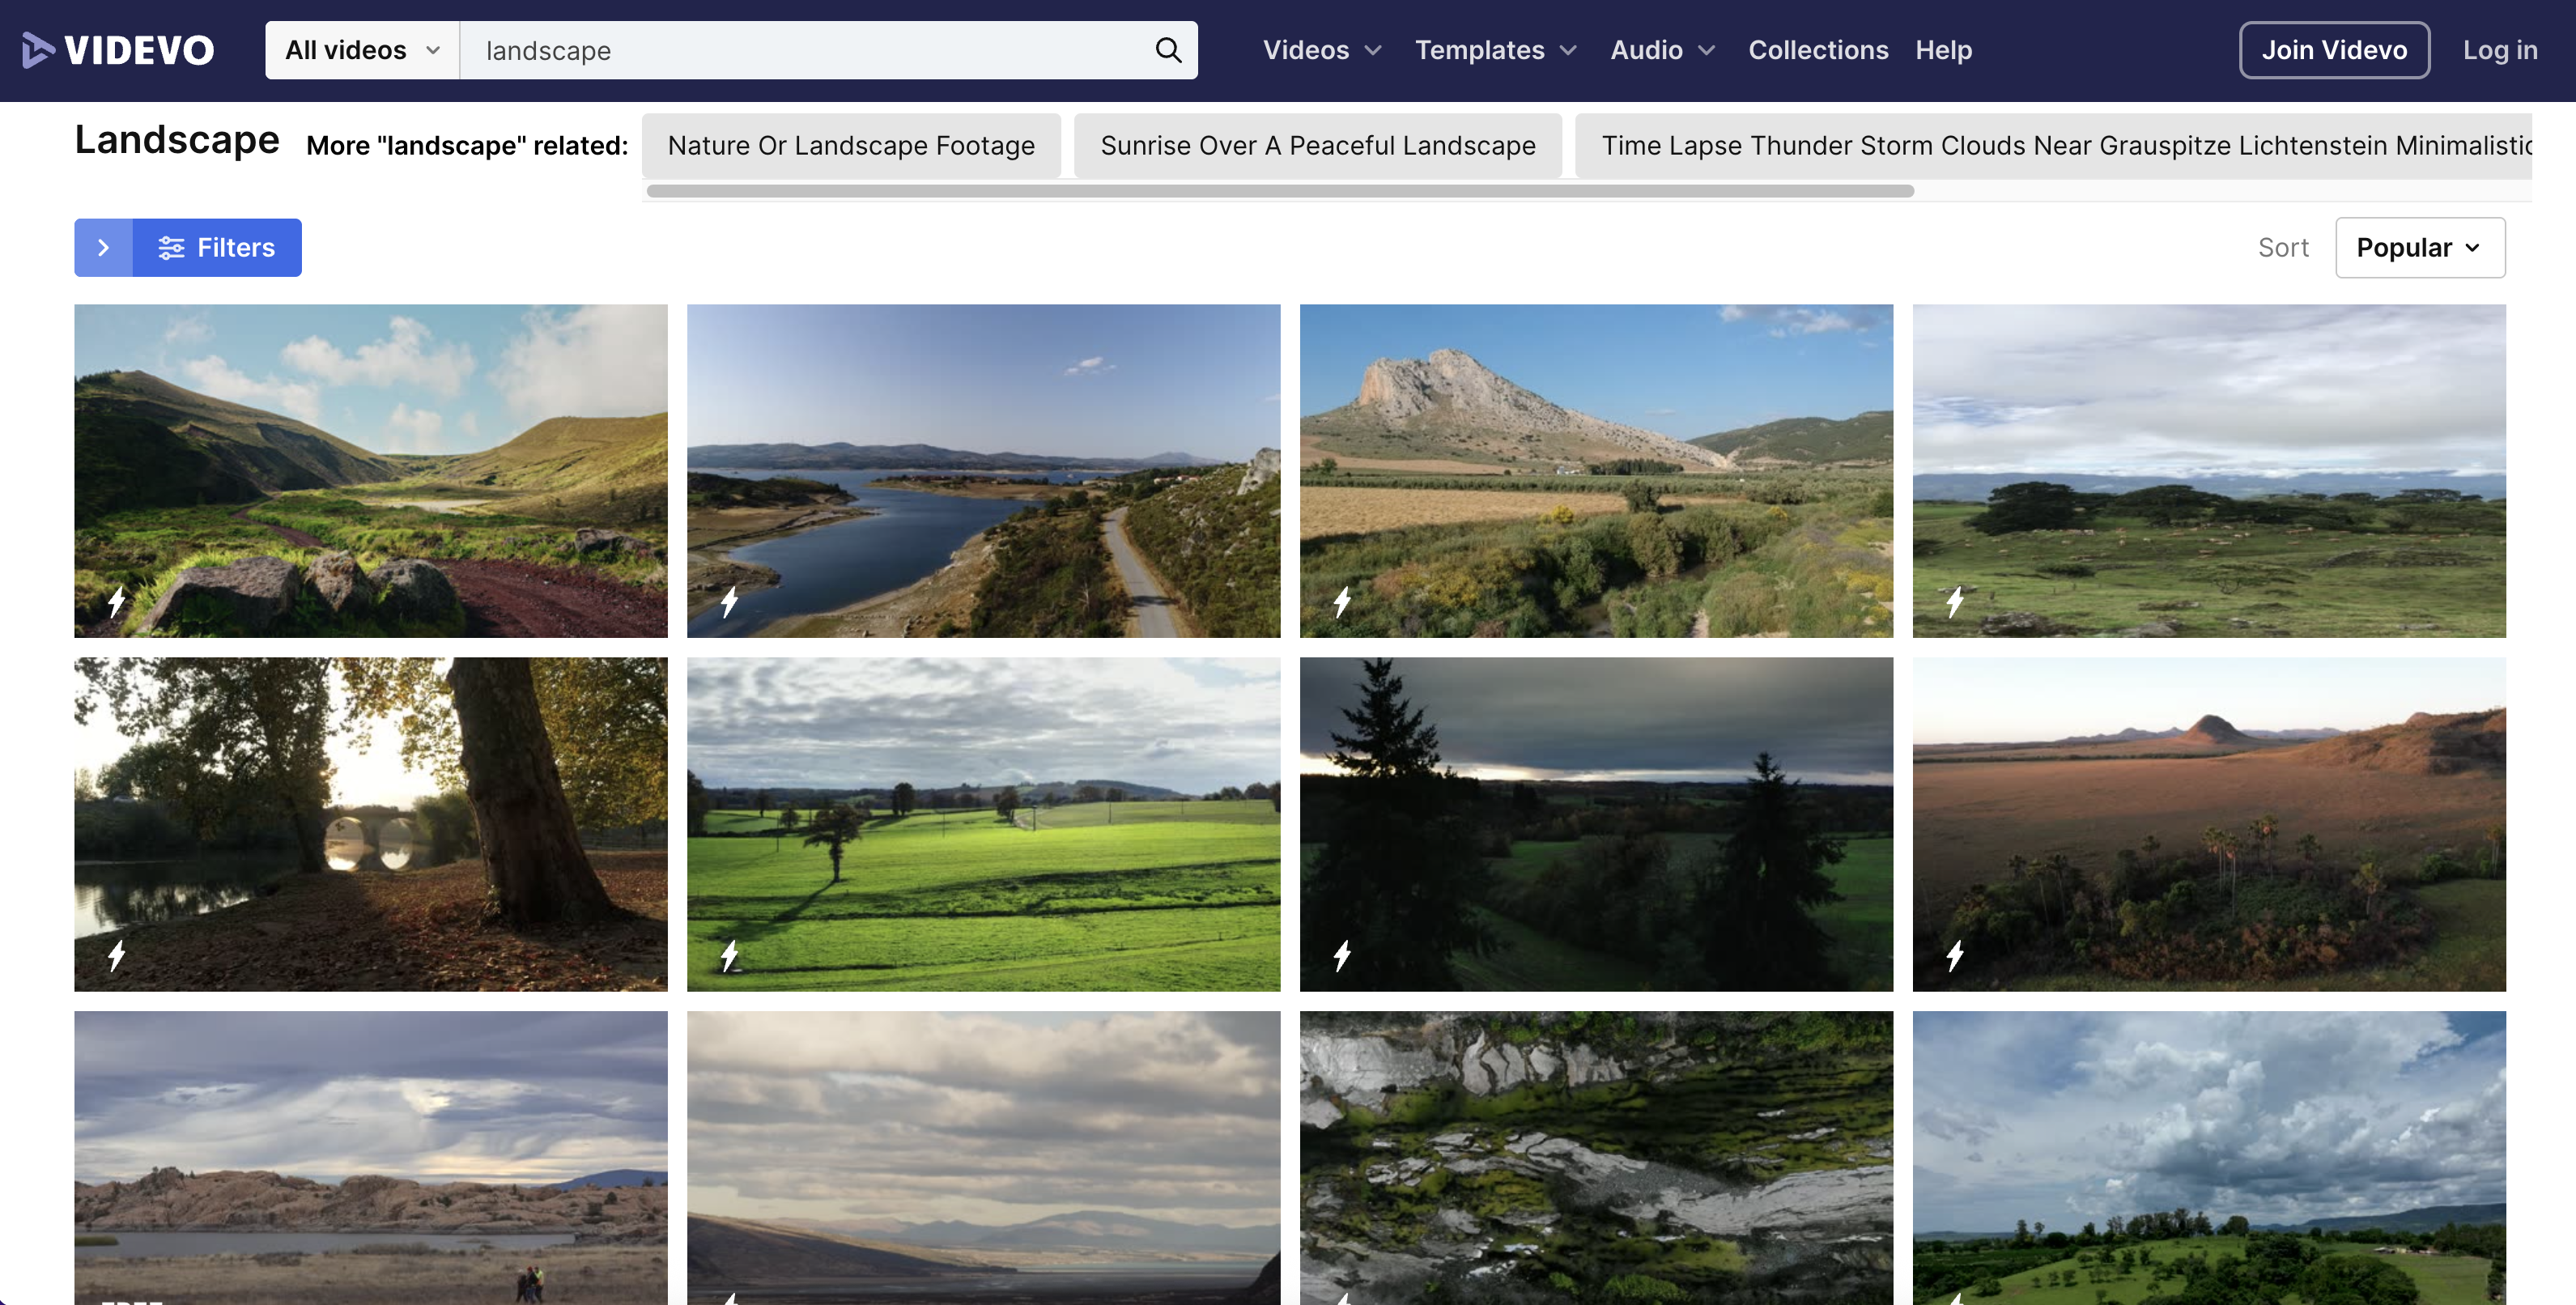
Task: Click the search magnifier icon
Action: click(1168, 49)
